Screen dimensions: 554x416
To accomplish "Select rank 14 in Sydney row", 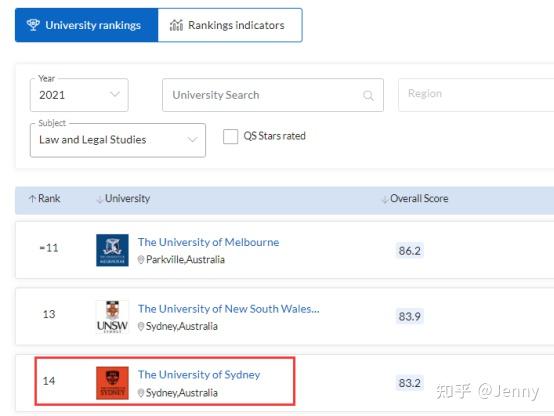I will (49, 381).
